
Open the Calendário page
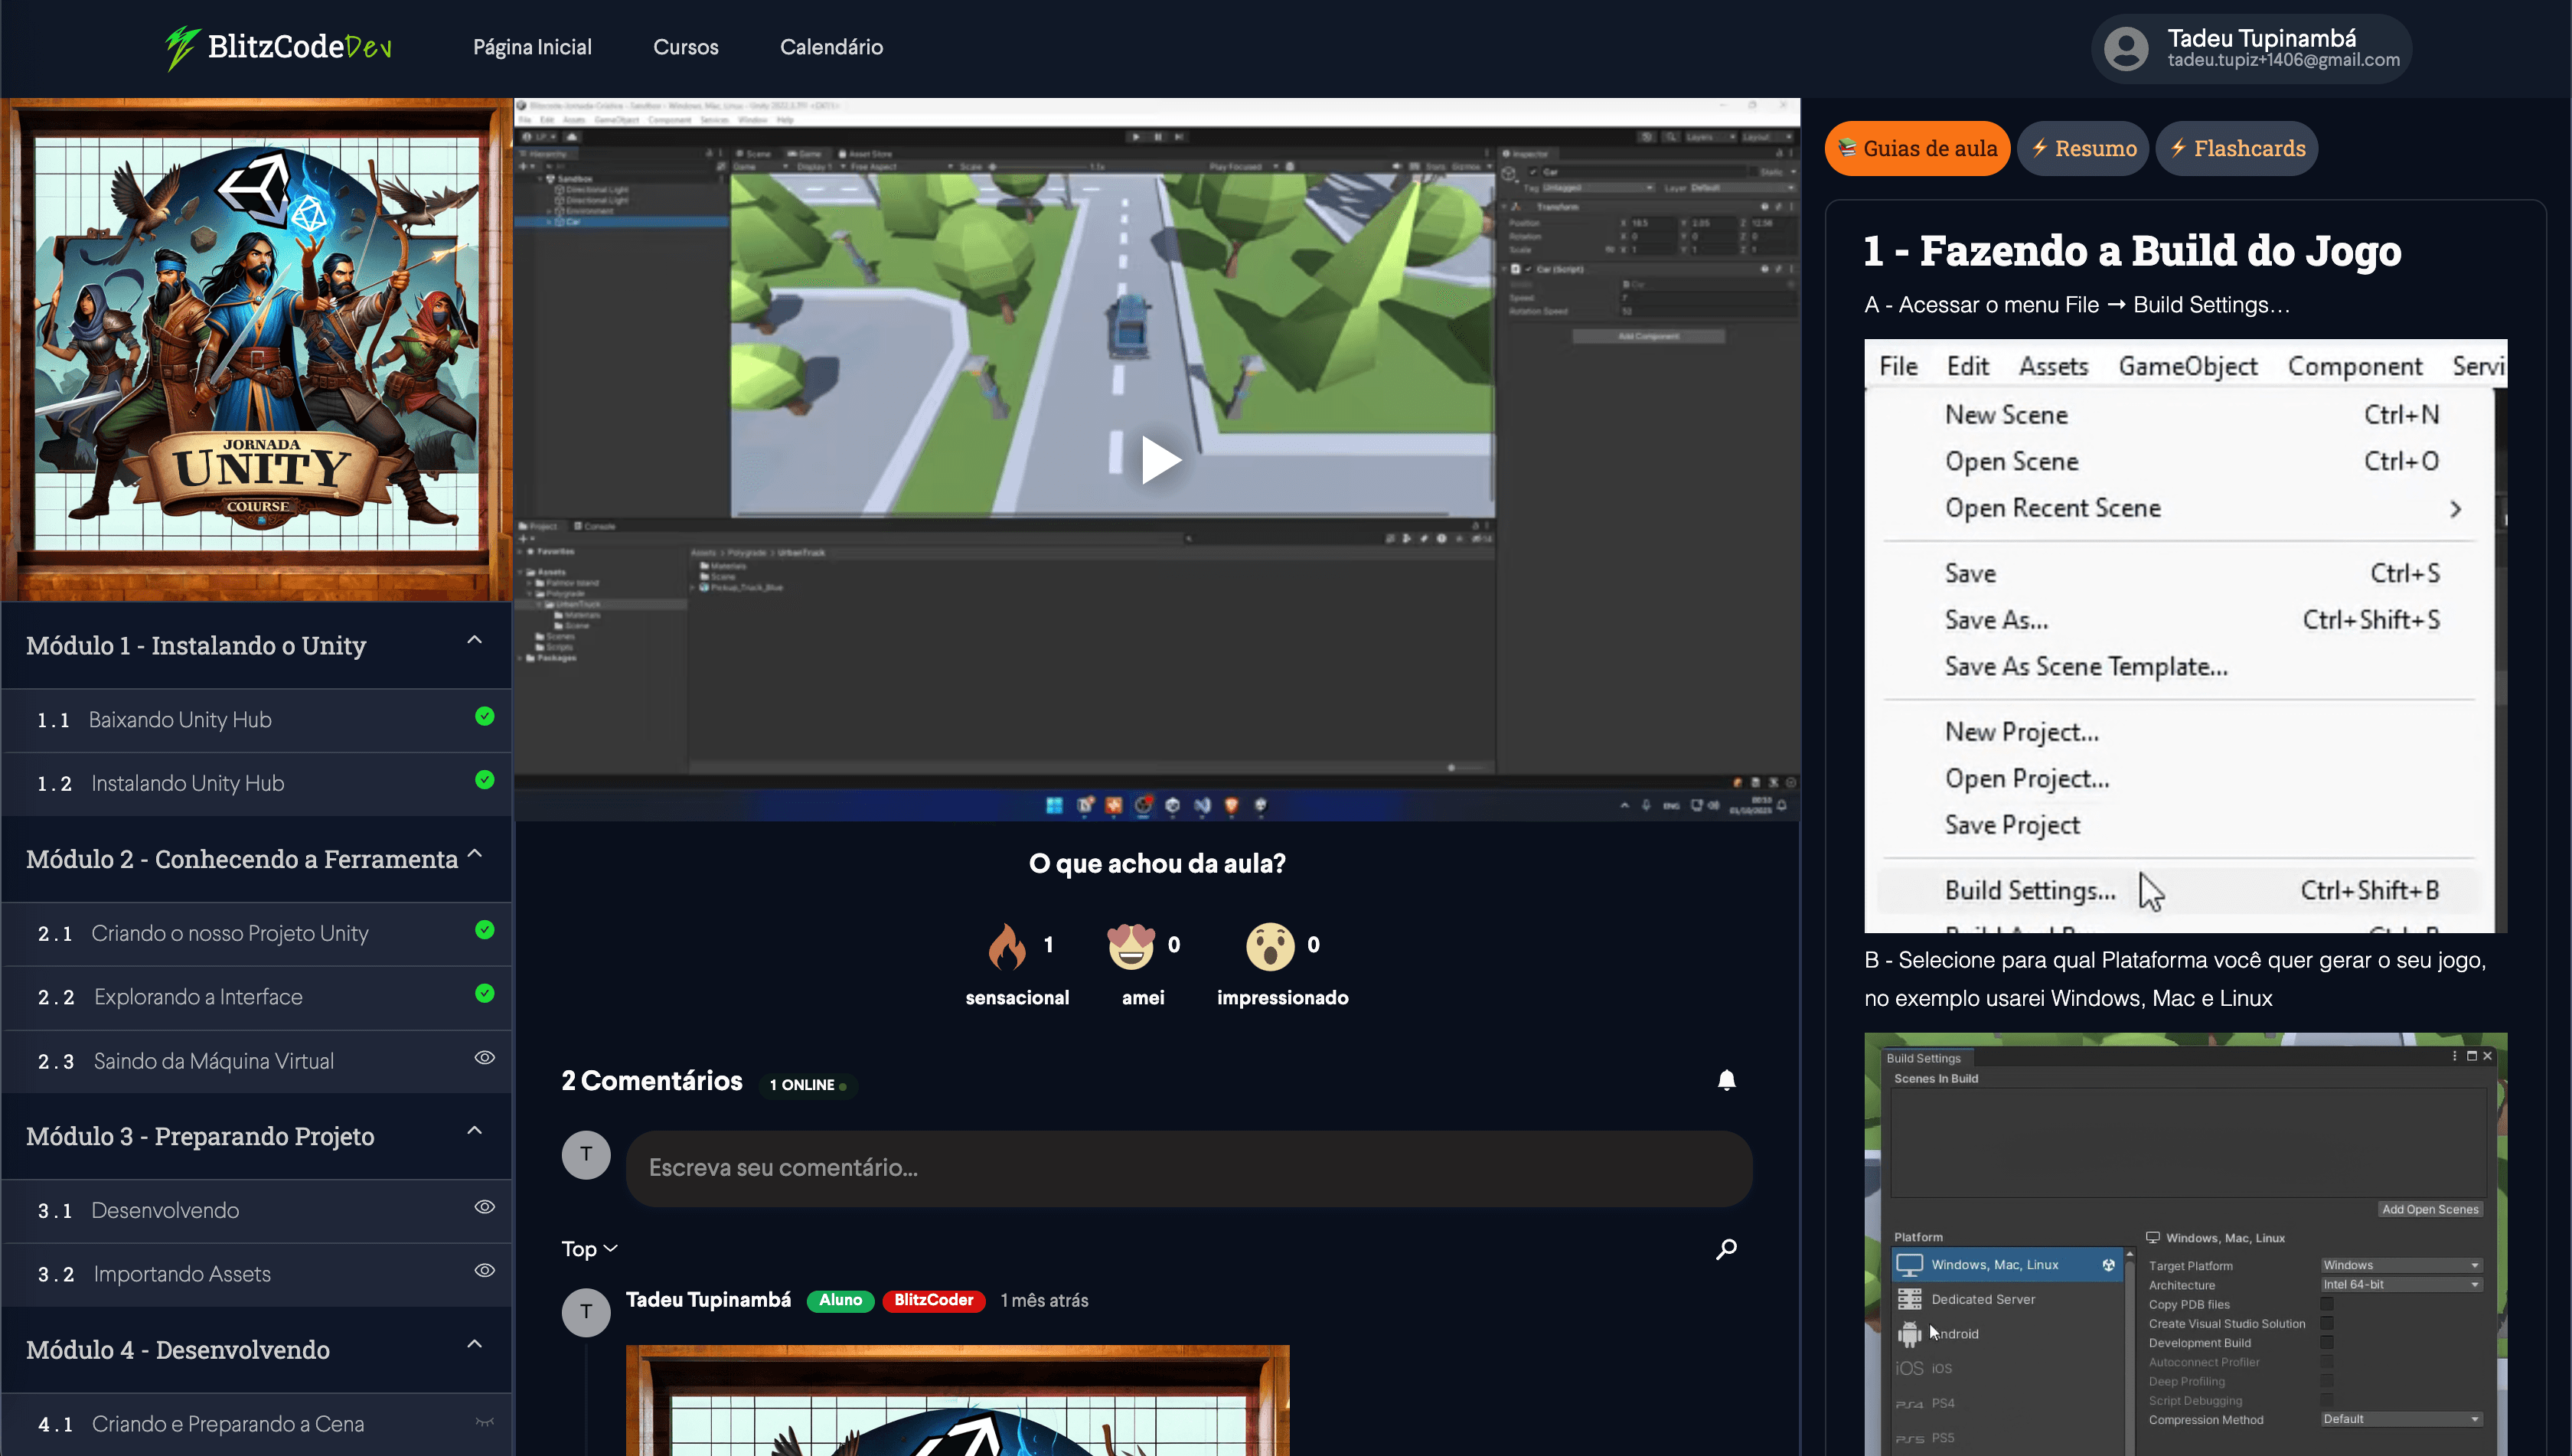point(831,47)
